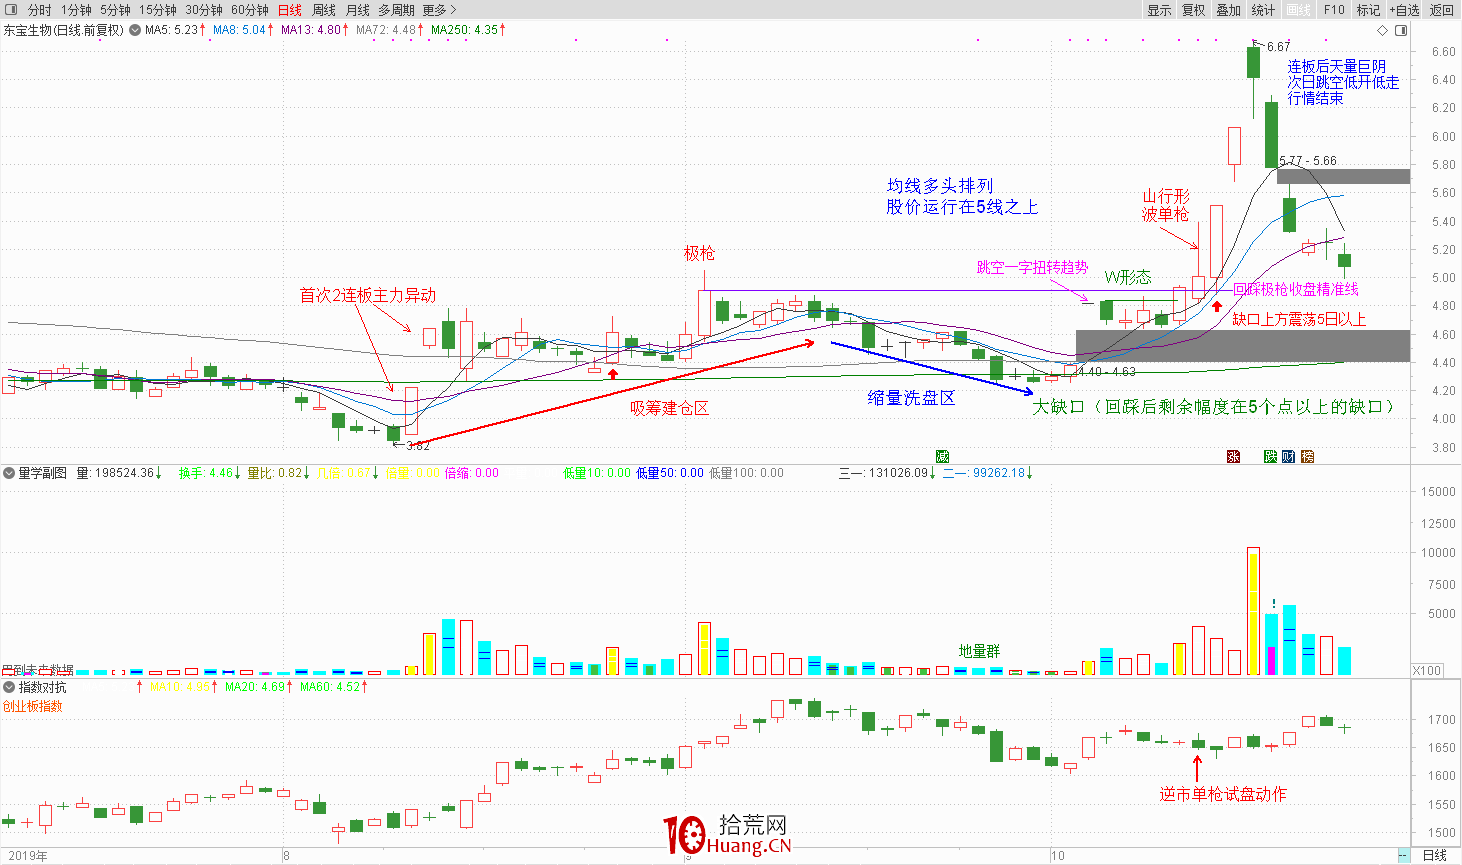
Task: Click the 低量100: 0.00 readout
Action: click(x=747, y=473)
